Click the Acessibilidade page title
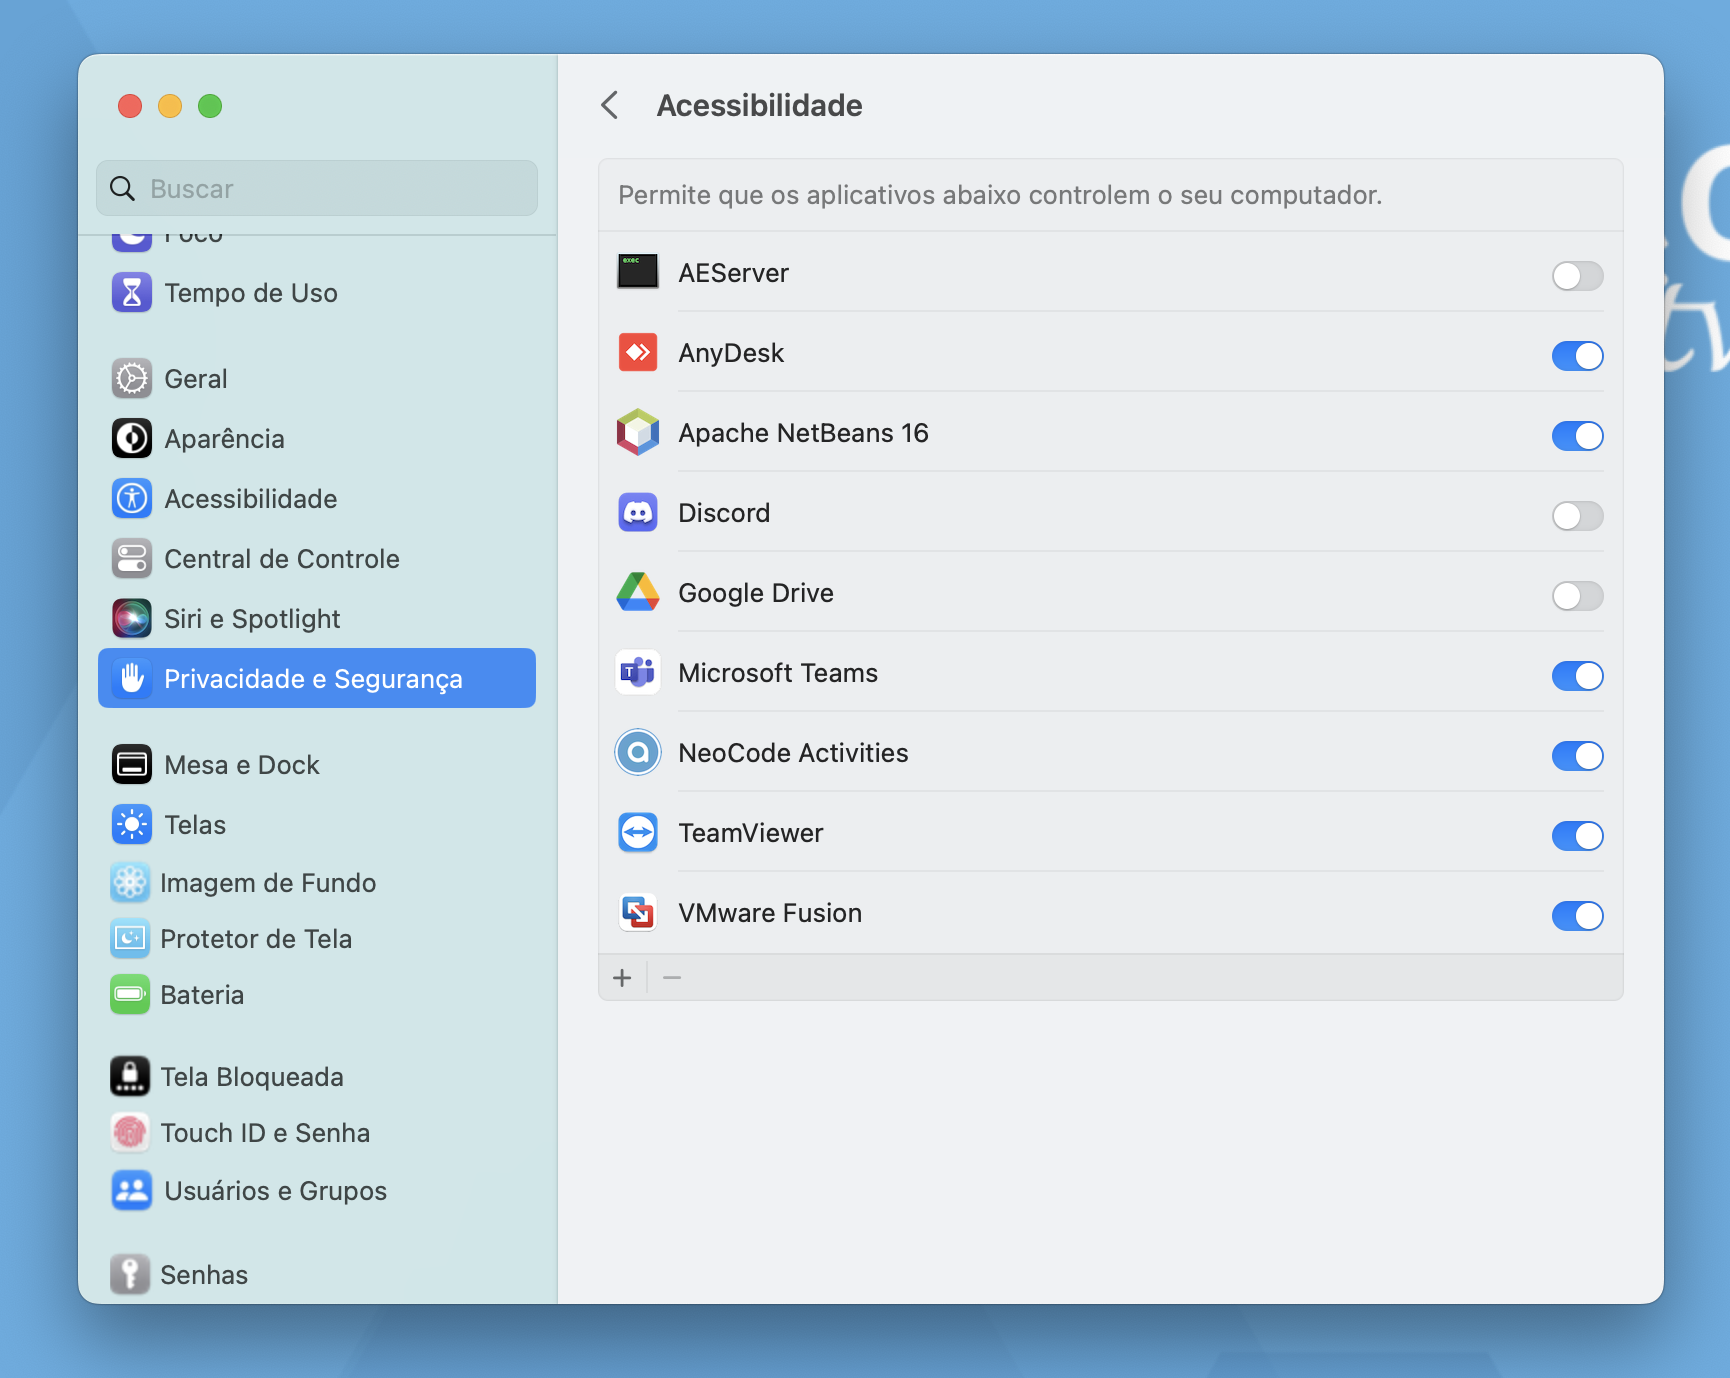1730x1378 pixels. tap(759, 105)
